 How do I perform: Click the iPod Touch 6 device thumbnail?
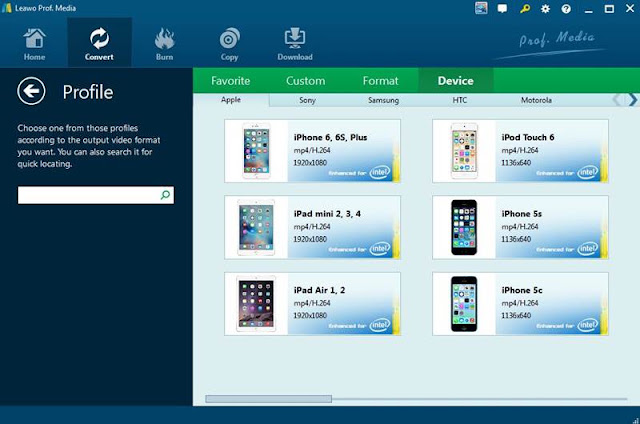(x=464, y=151)
